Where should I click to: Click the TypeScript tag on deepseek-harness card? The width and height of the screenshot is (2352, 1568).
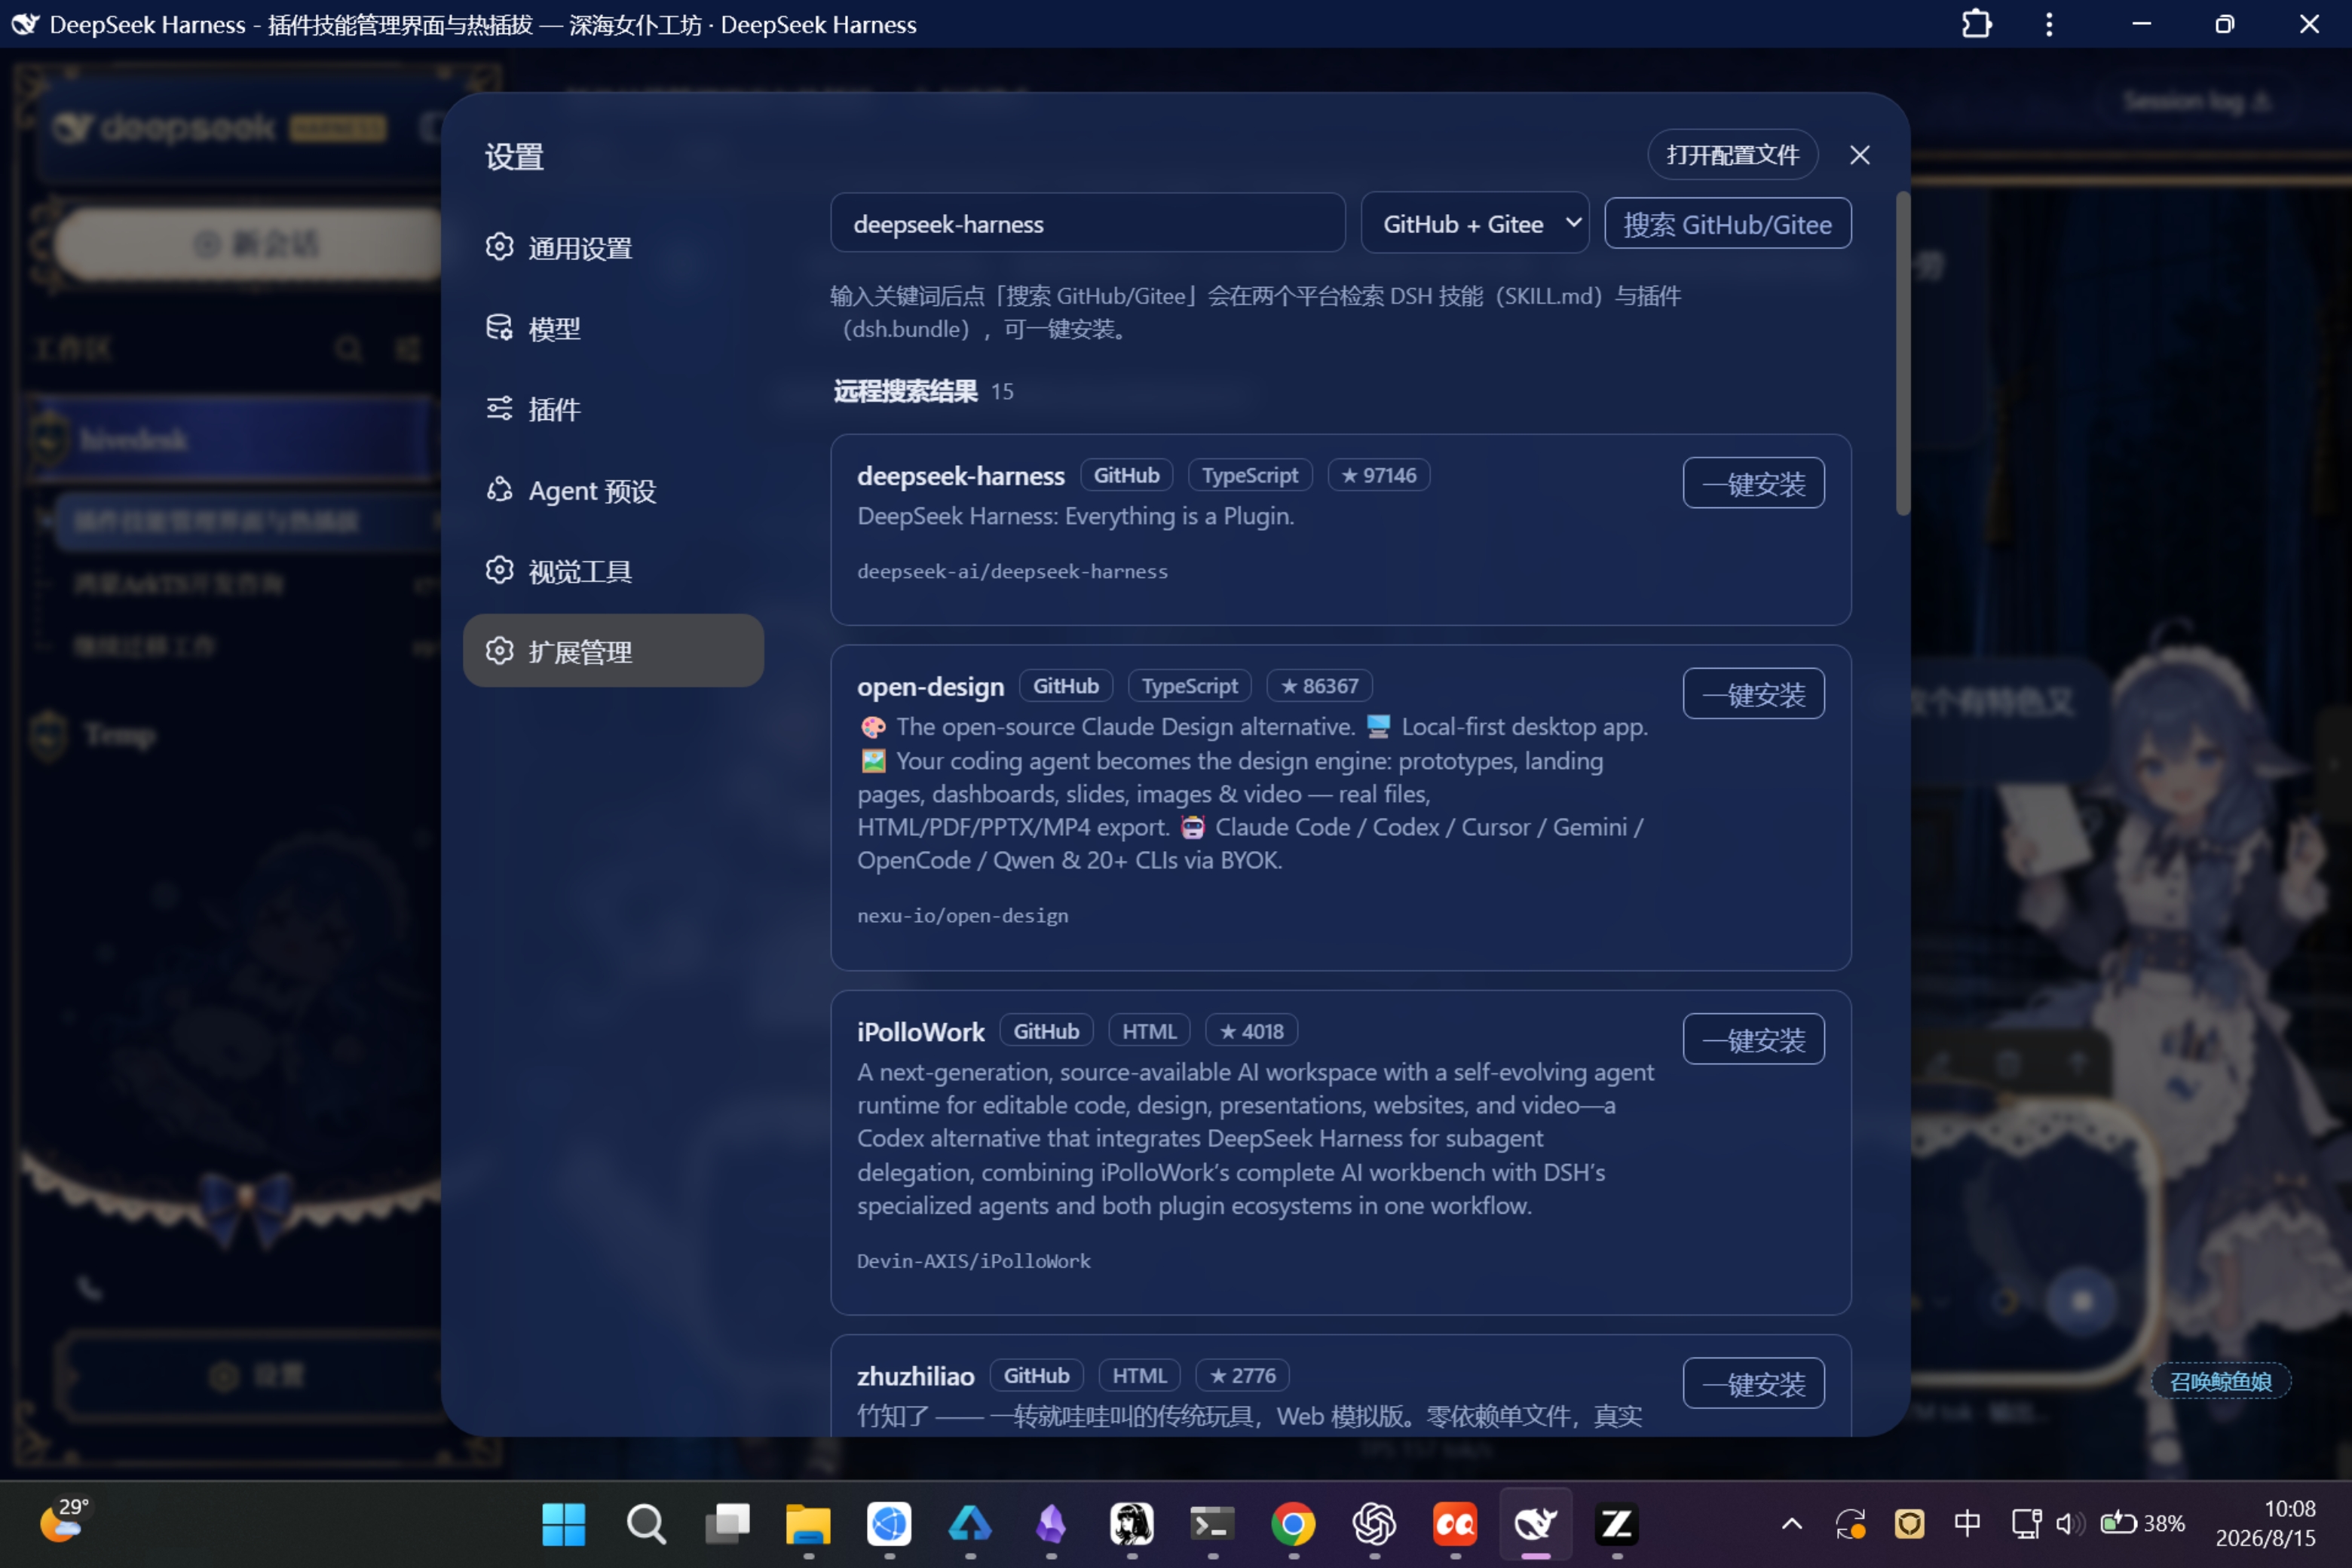pos(1249,475)
